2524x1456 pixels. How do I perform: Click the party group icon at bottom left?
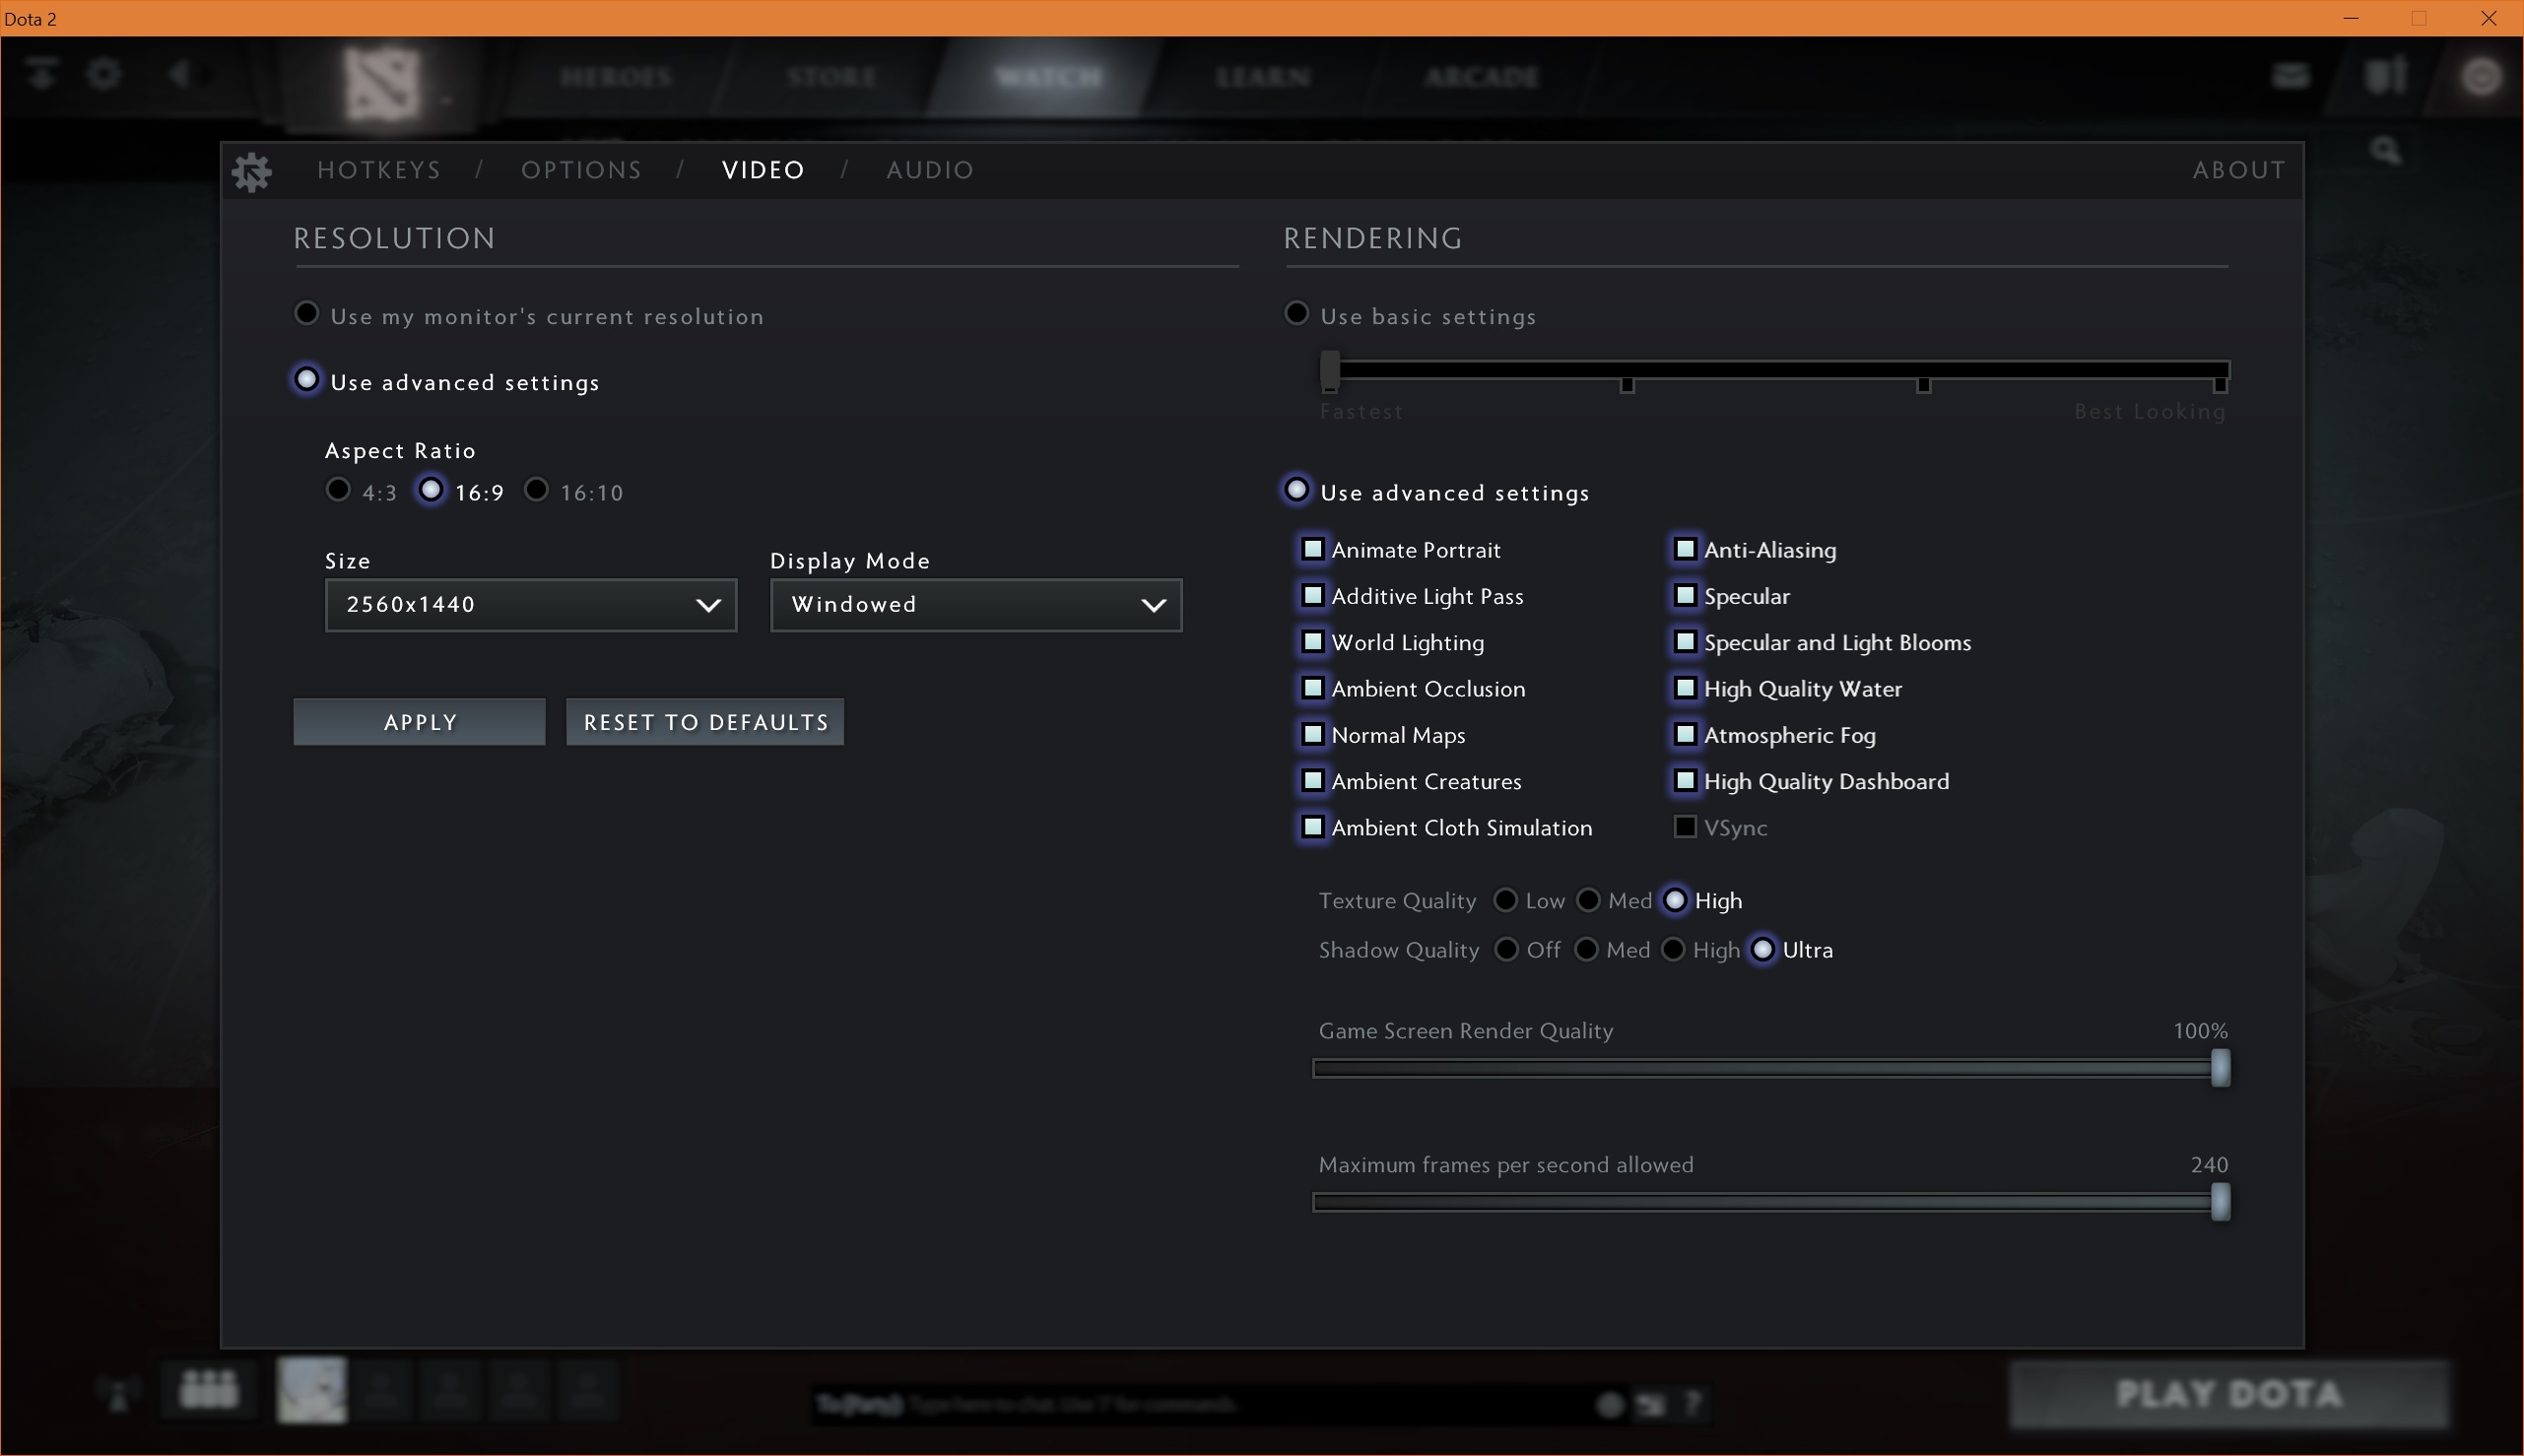(208, 1390)
